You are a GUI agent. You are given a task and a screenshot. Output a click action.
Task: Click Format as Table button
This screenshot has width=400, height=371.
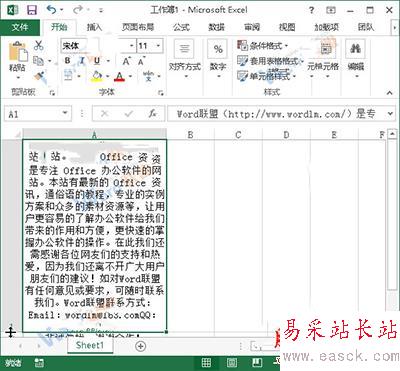pyautogui.click(x=270, y=61)
